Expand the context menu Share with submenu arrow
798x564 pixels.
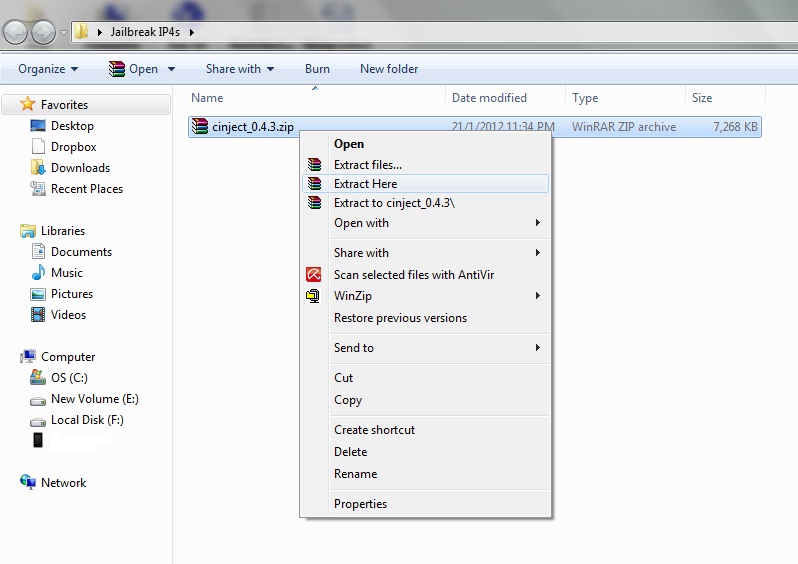537,252
